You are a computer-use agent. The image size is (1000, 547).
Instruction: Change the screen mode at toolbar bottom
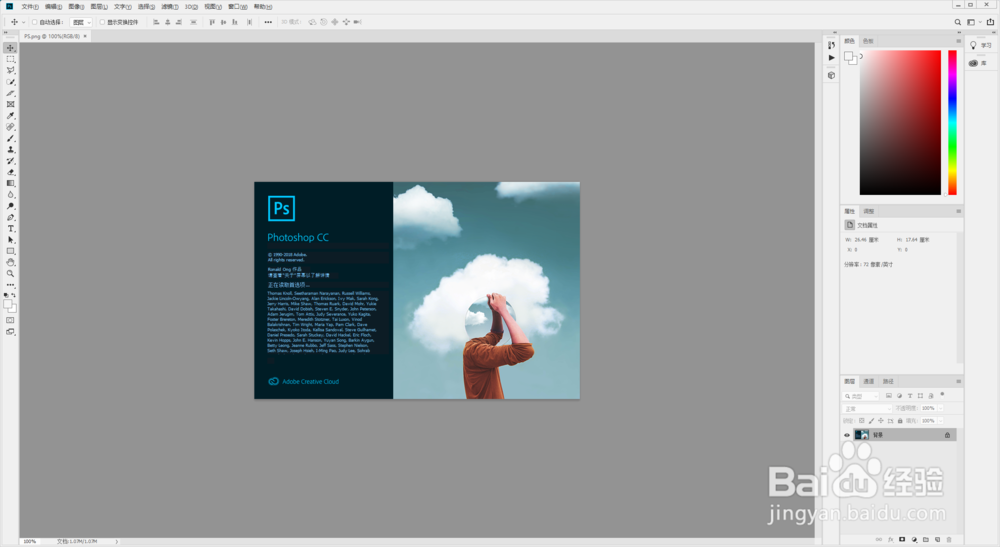click(10, 332)
